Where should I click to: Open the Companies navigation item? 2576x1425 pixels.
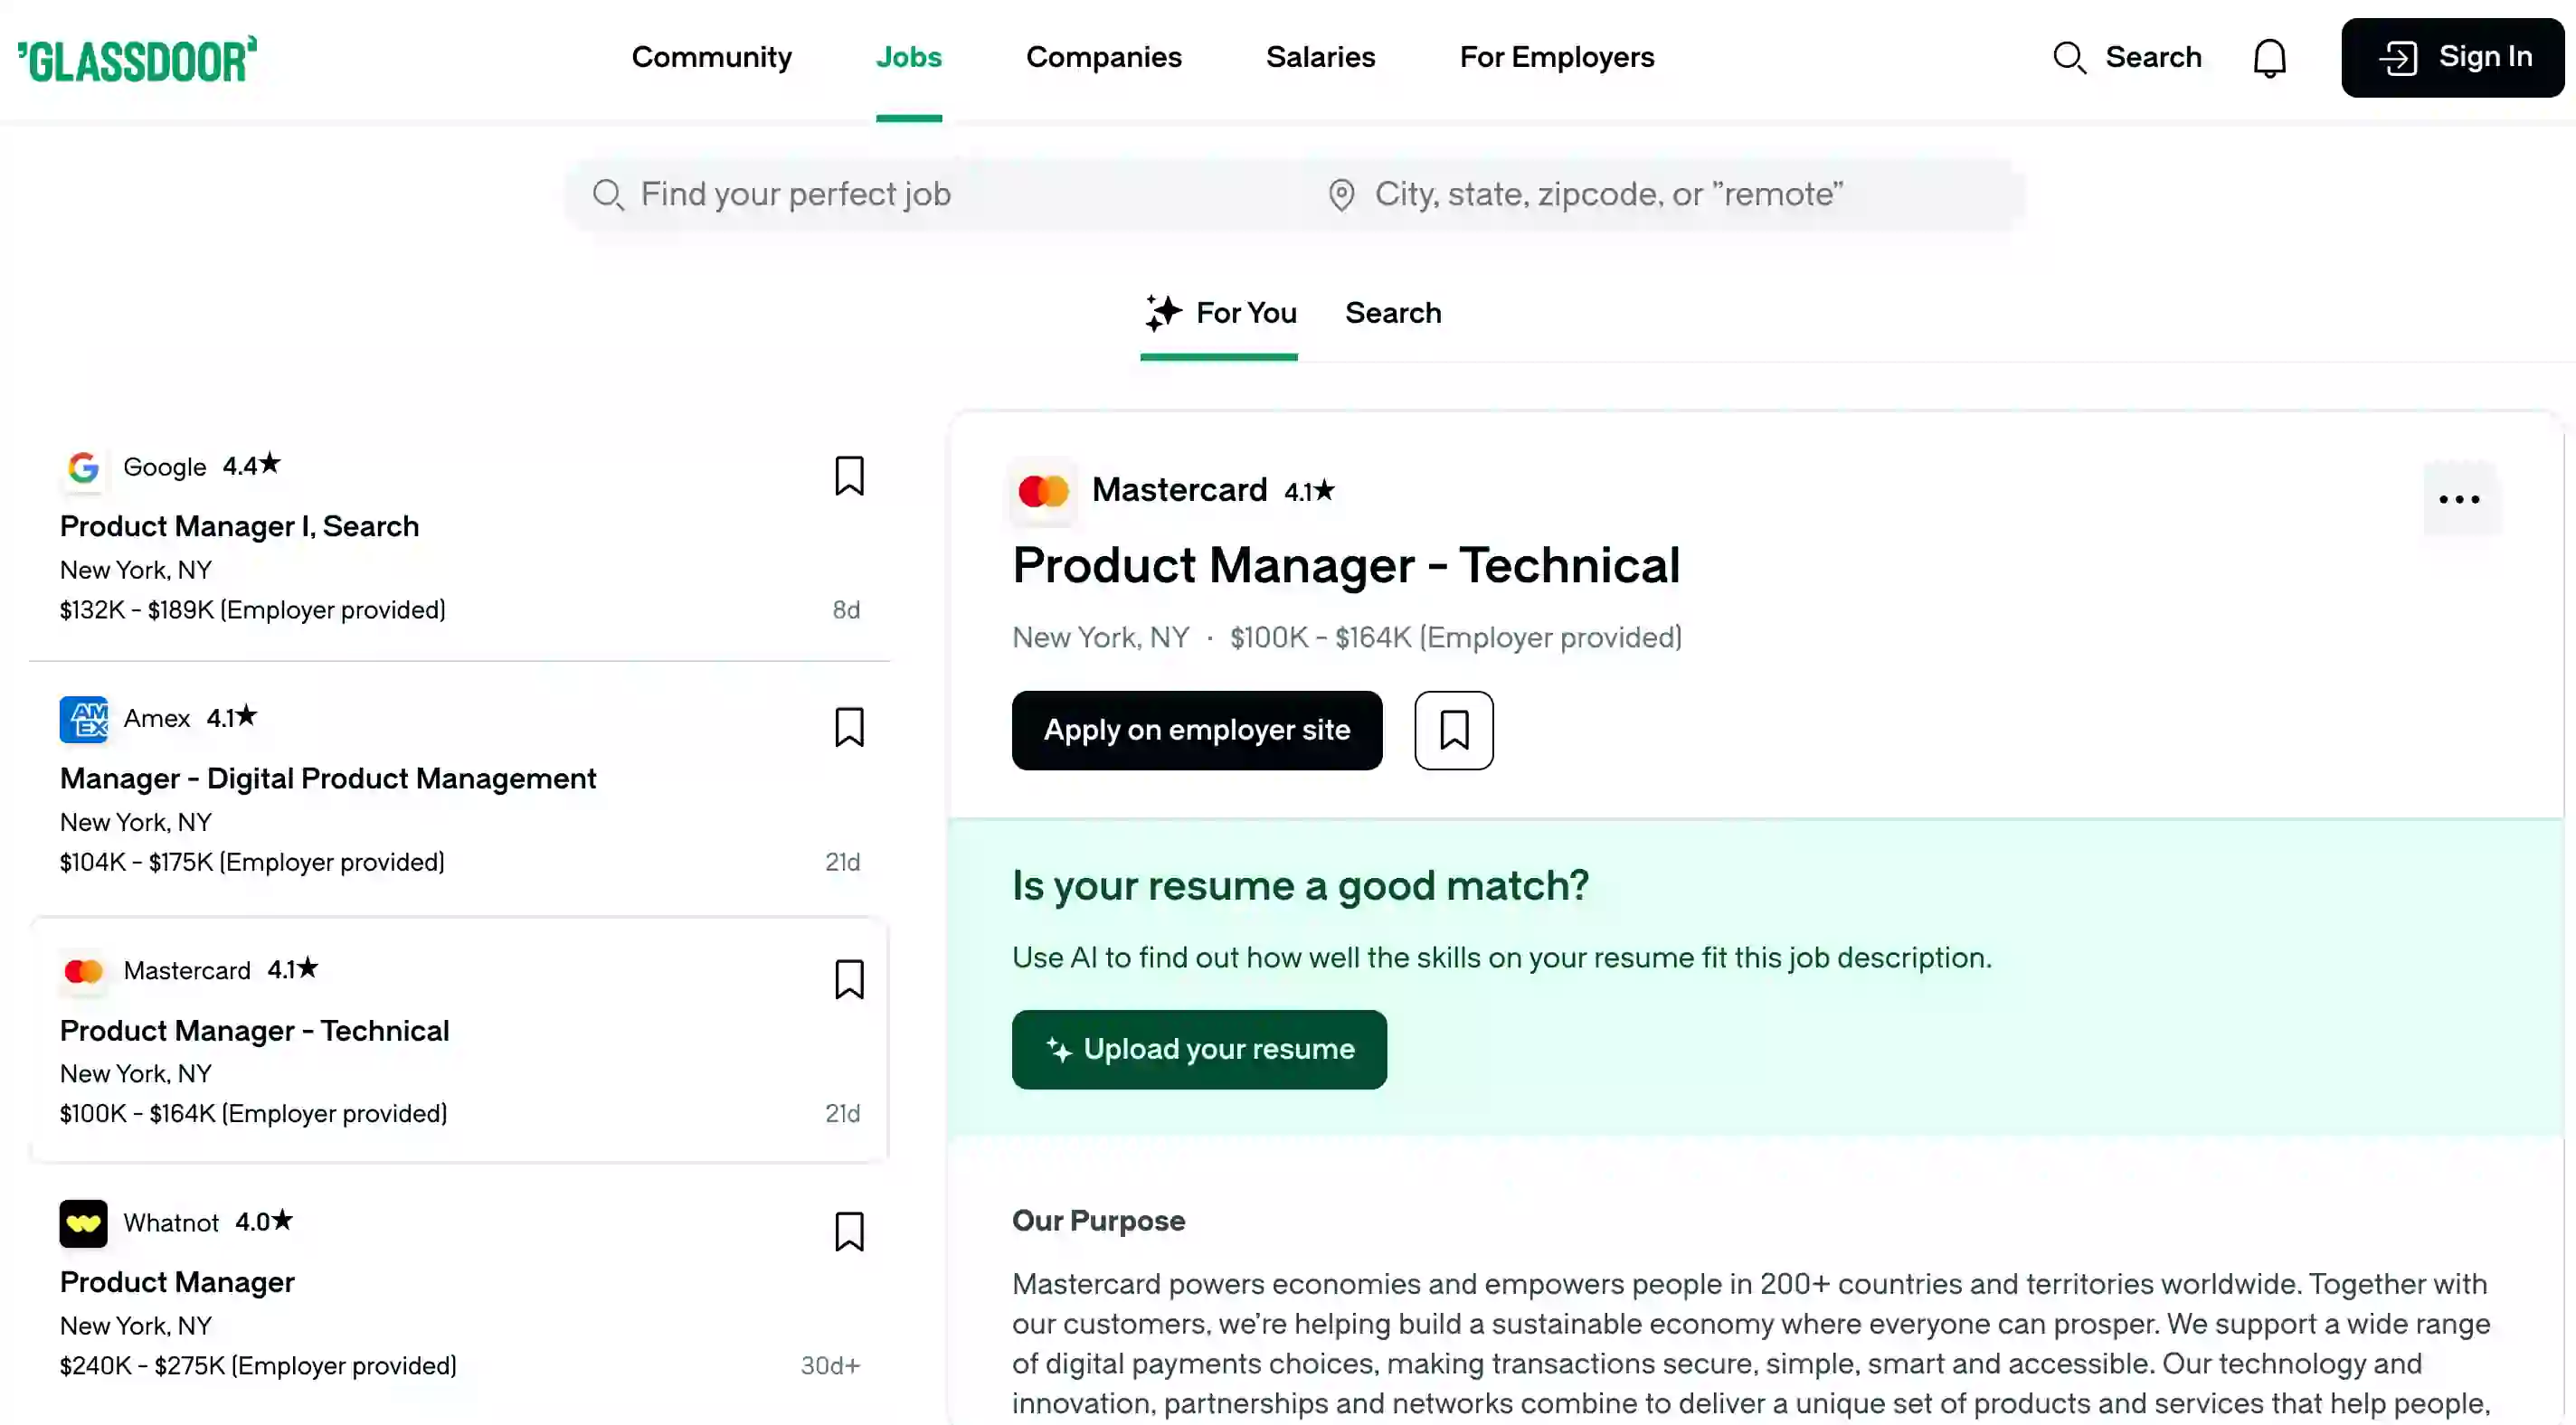click(x=1104, y=57)
